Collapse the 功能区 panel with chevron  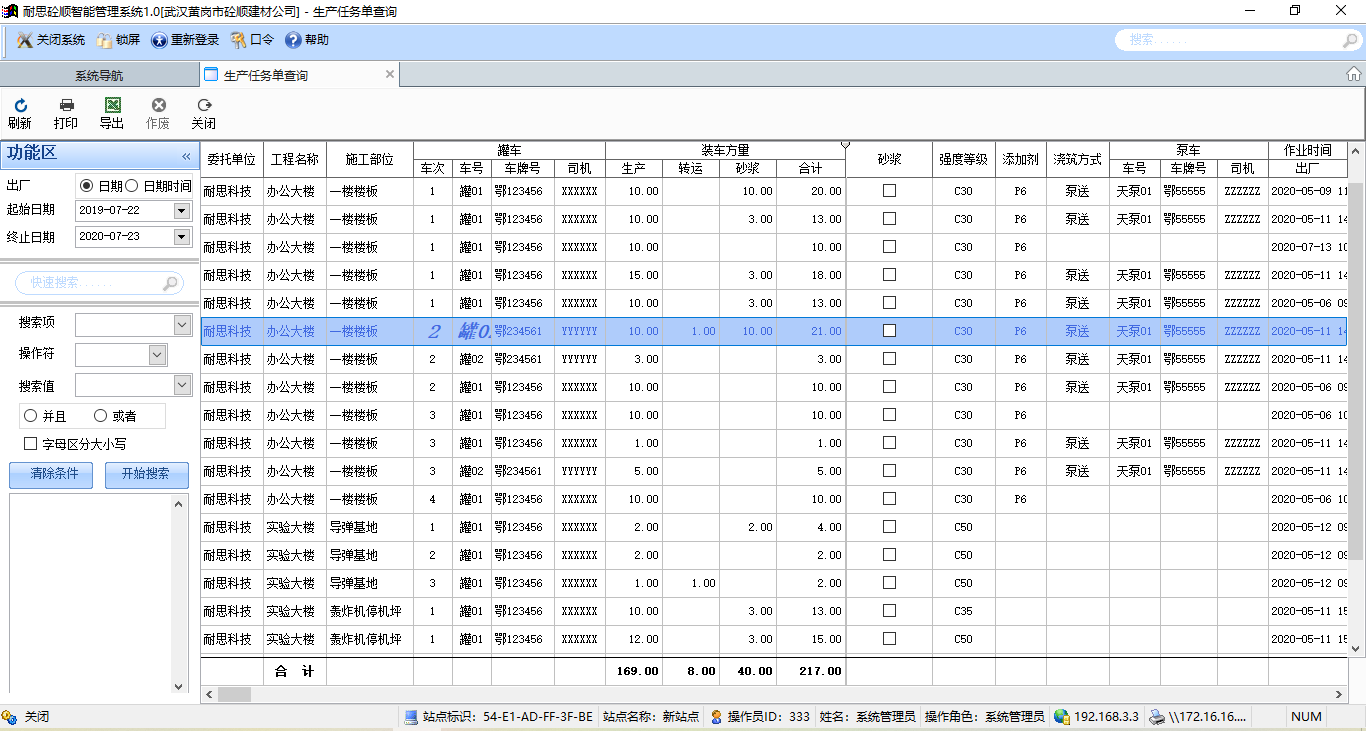point(186,156)
